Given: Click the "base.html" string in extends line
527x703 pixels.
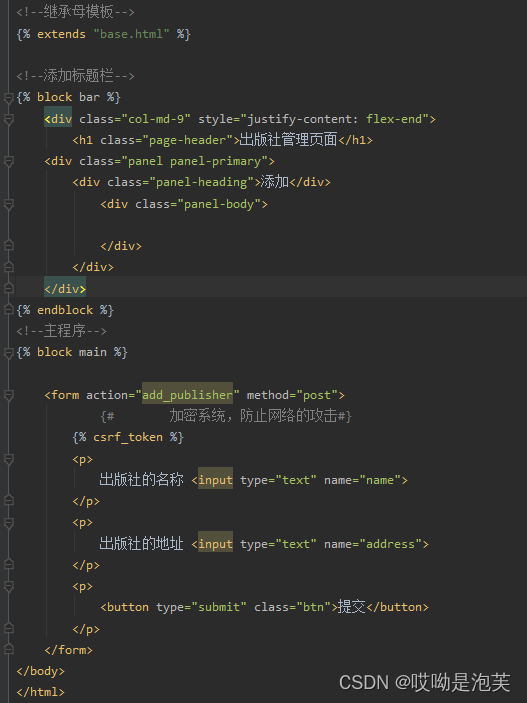Looking at the screenshot, I should [131, 34].
